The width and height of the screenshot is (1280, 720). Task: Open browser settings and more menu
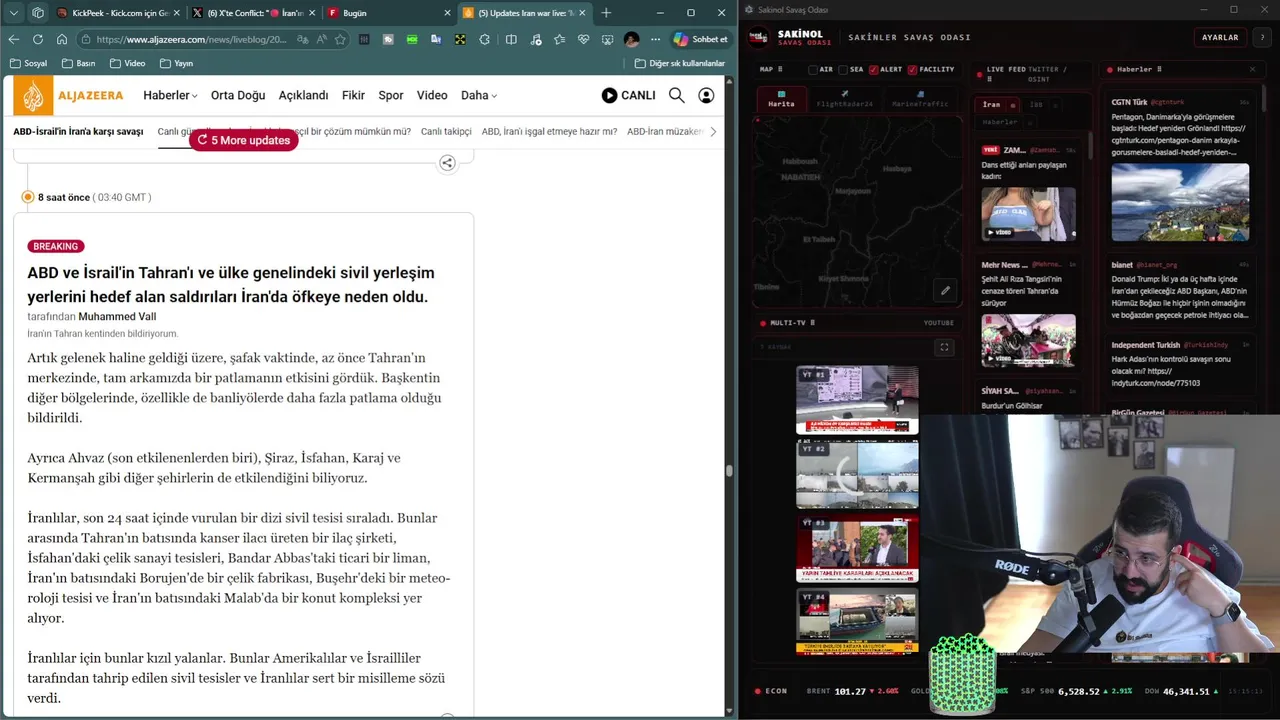655,40
